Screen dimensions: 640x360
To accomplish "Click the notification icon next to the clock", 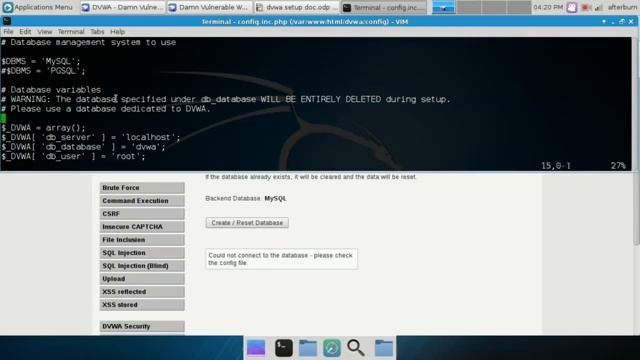I will pos(571,7).
